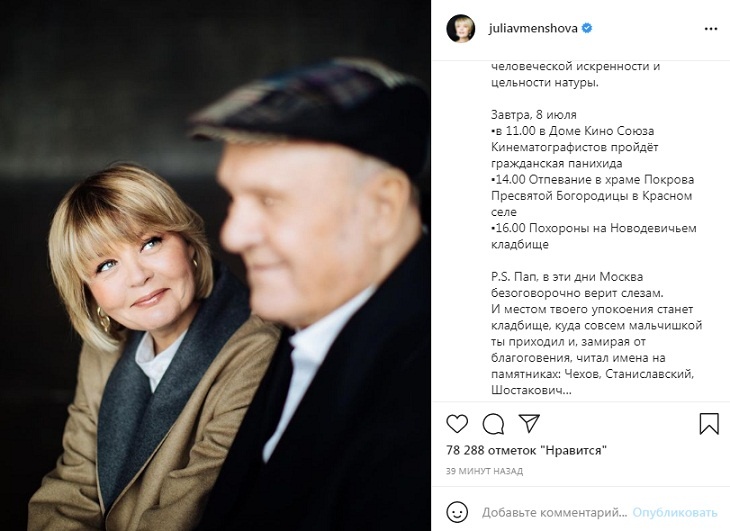
Task: Click caption text about Новодевичьем кладбище
Action: 594,236
